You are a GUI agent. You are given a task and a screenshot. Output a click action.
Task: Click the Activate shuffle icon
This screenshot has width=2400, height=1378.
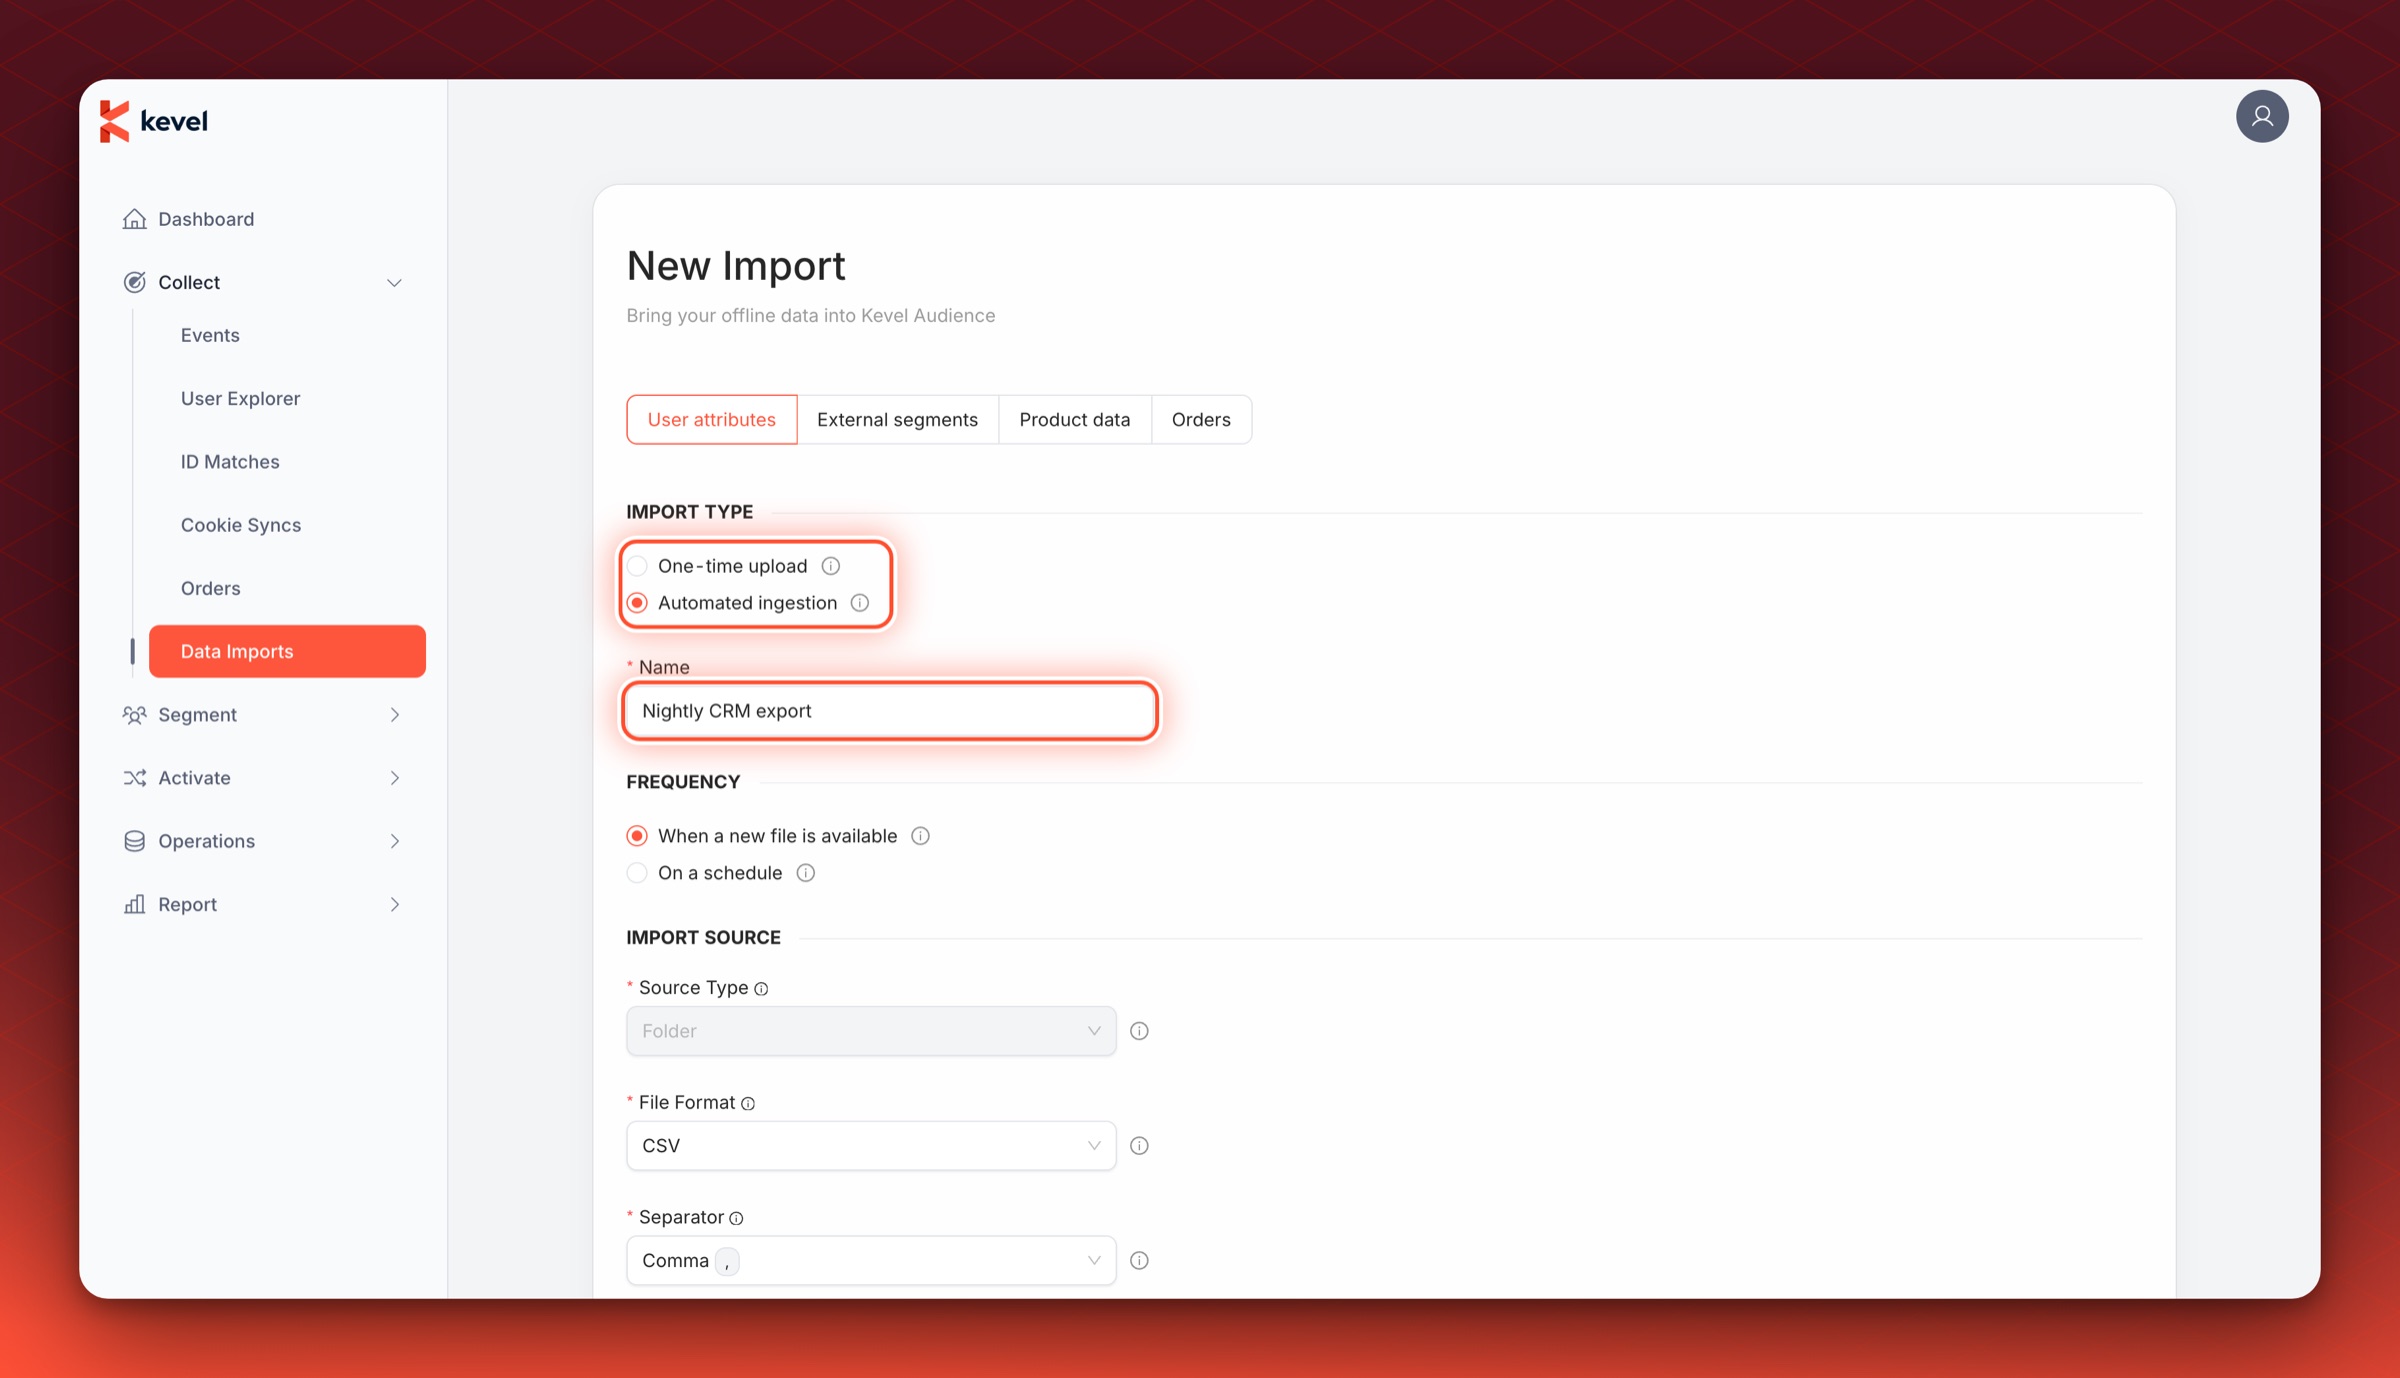click(x=134, y=778)
